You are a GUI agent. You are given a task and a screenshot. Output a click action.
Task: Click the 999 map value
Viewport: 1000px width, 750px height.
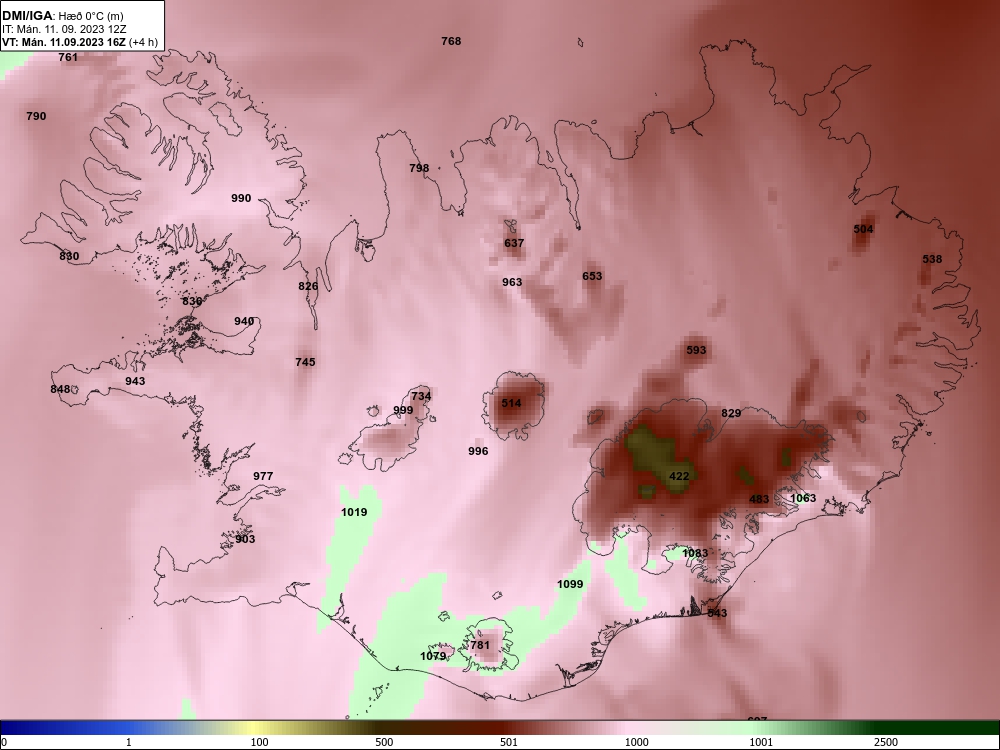[x=403, y=410]
